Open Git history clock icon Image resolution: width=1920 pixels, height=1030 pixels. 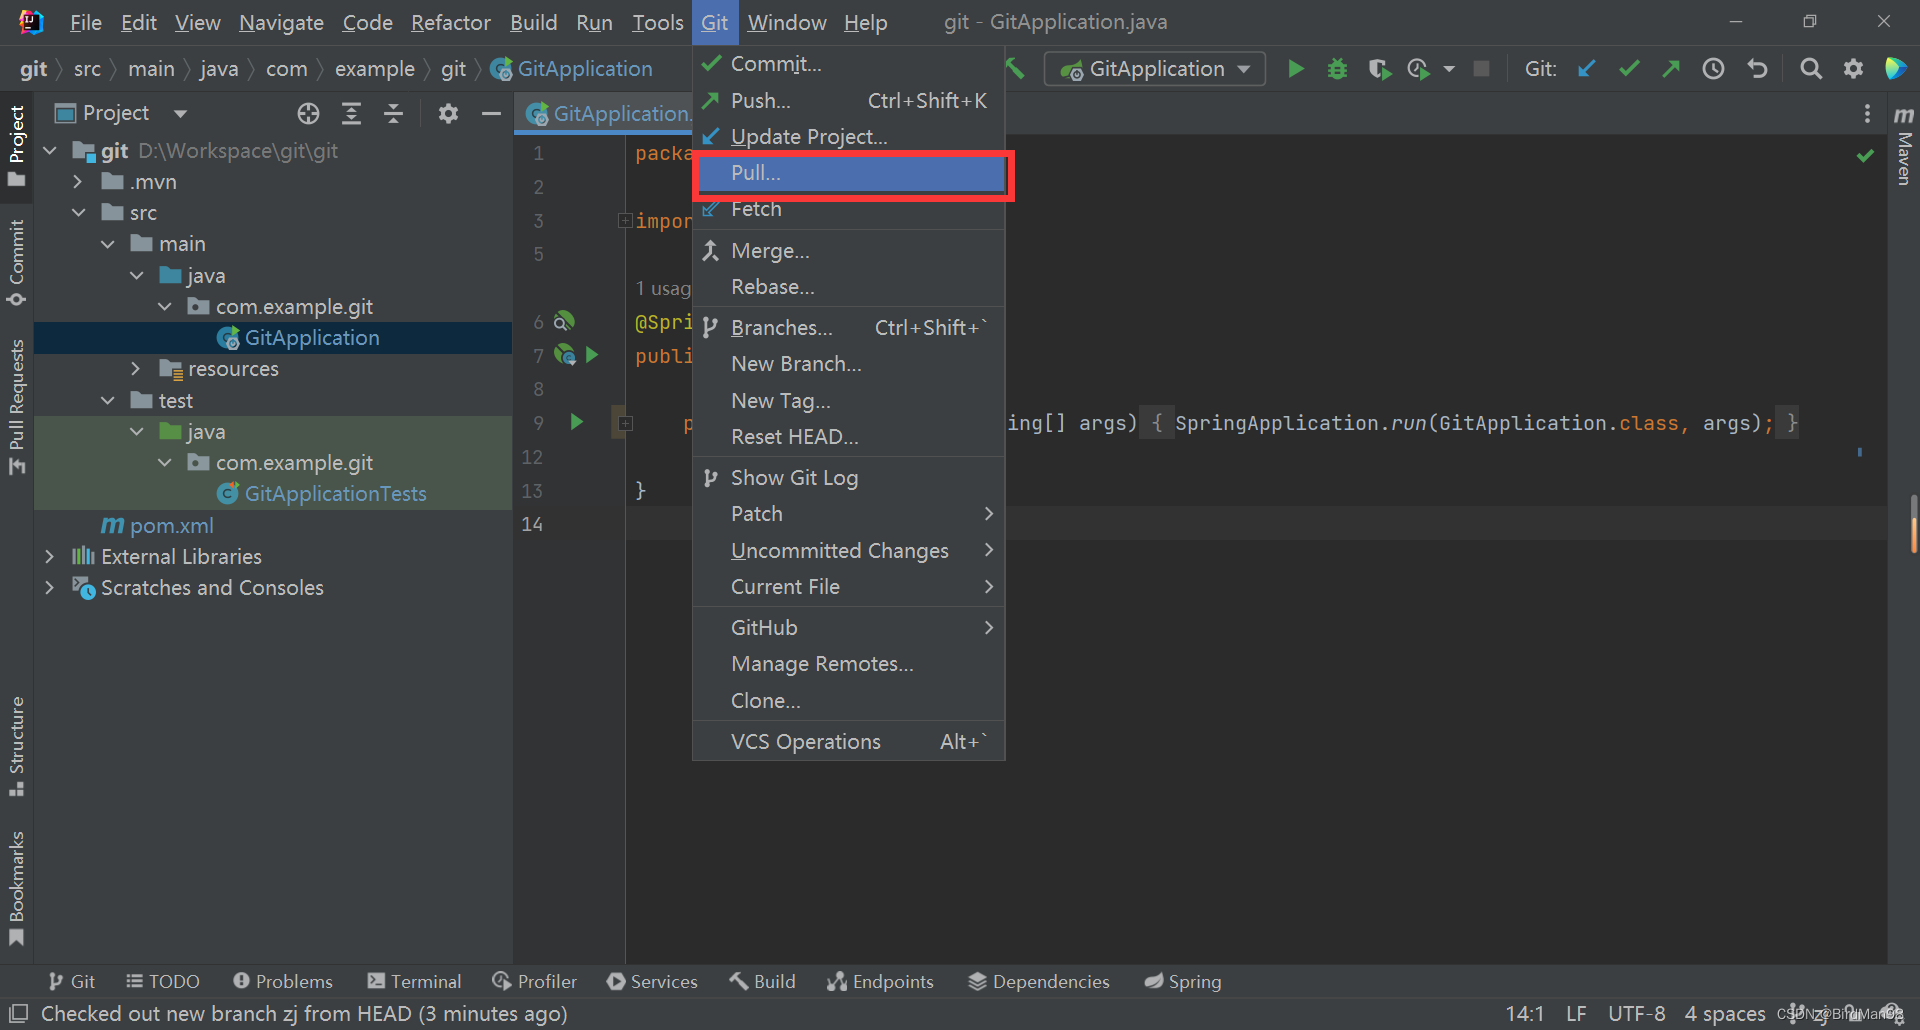click(1714, 69)
